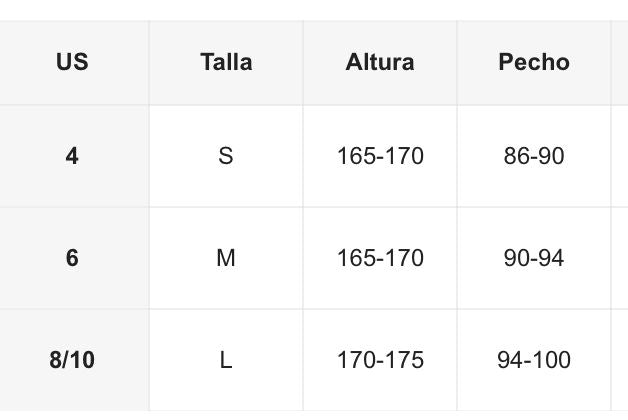Image resolution: width=628 pixels, height=420 pixels.
Task: Click the cut-off cell right of 86-90
Action: [x=620, y=156]
